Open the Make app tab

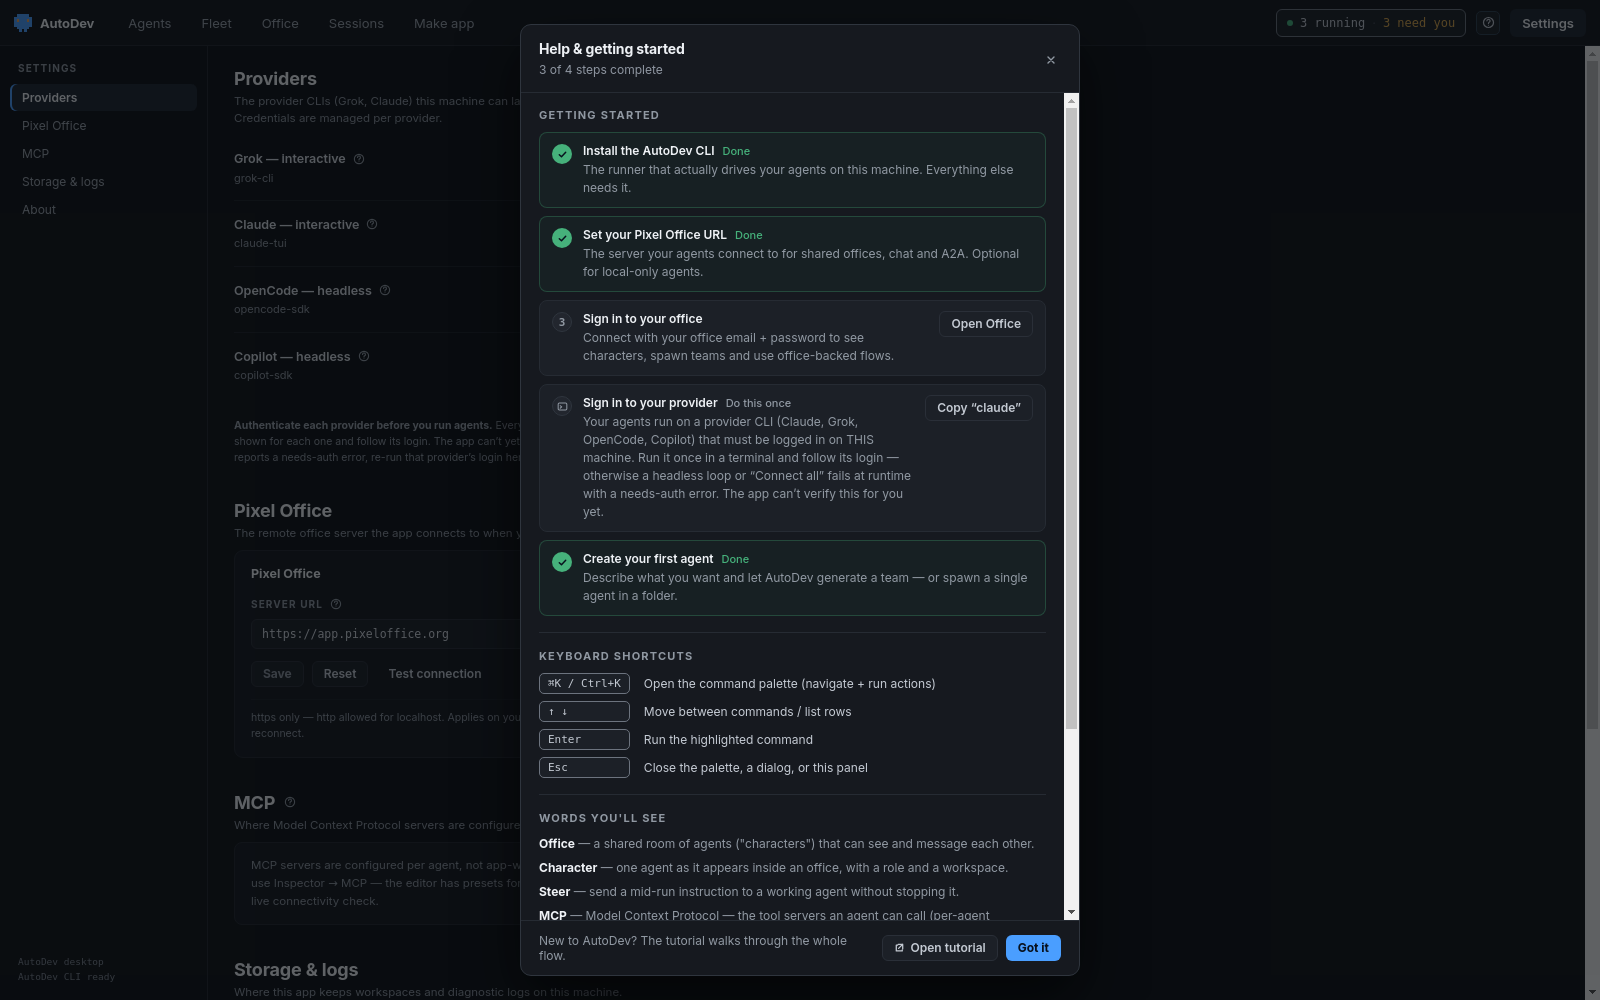tap(444, 23)
